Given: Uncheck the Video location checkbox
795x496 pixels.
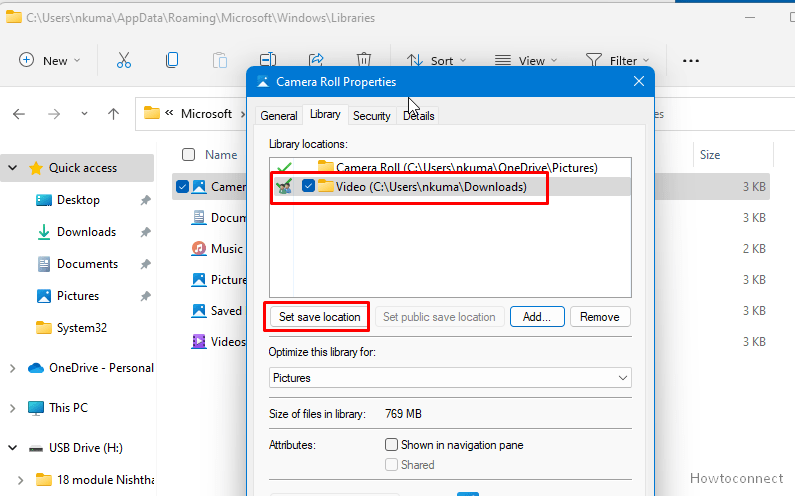Looking at the screenshot, I should pyautogui.click(x=308, y=186).
